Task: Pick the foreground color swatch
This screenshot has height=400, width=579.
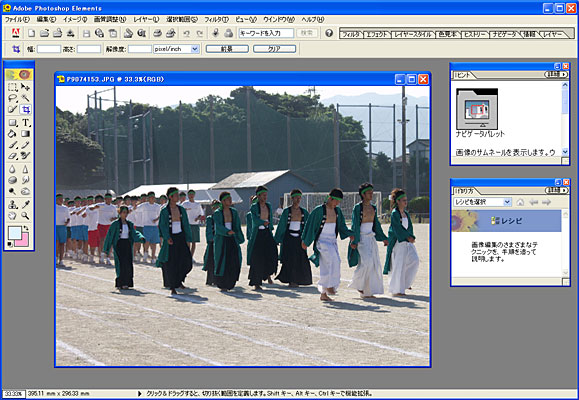Action: [x=15, y=233]
